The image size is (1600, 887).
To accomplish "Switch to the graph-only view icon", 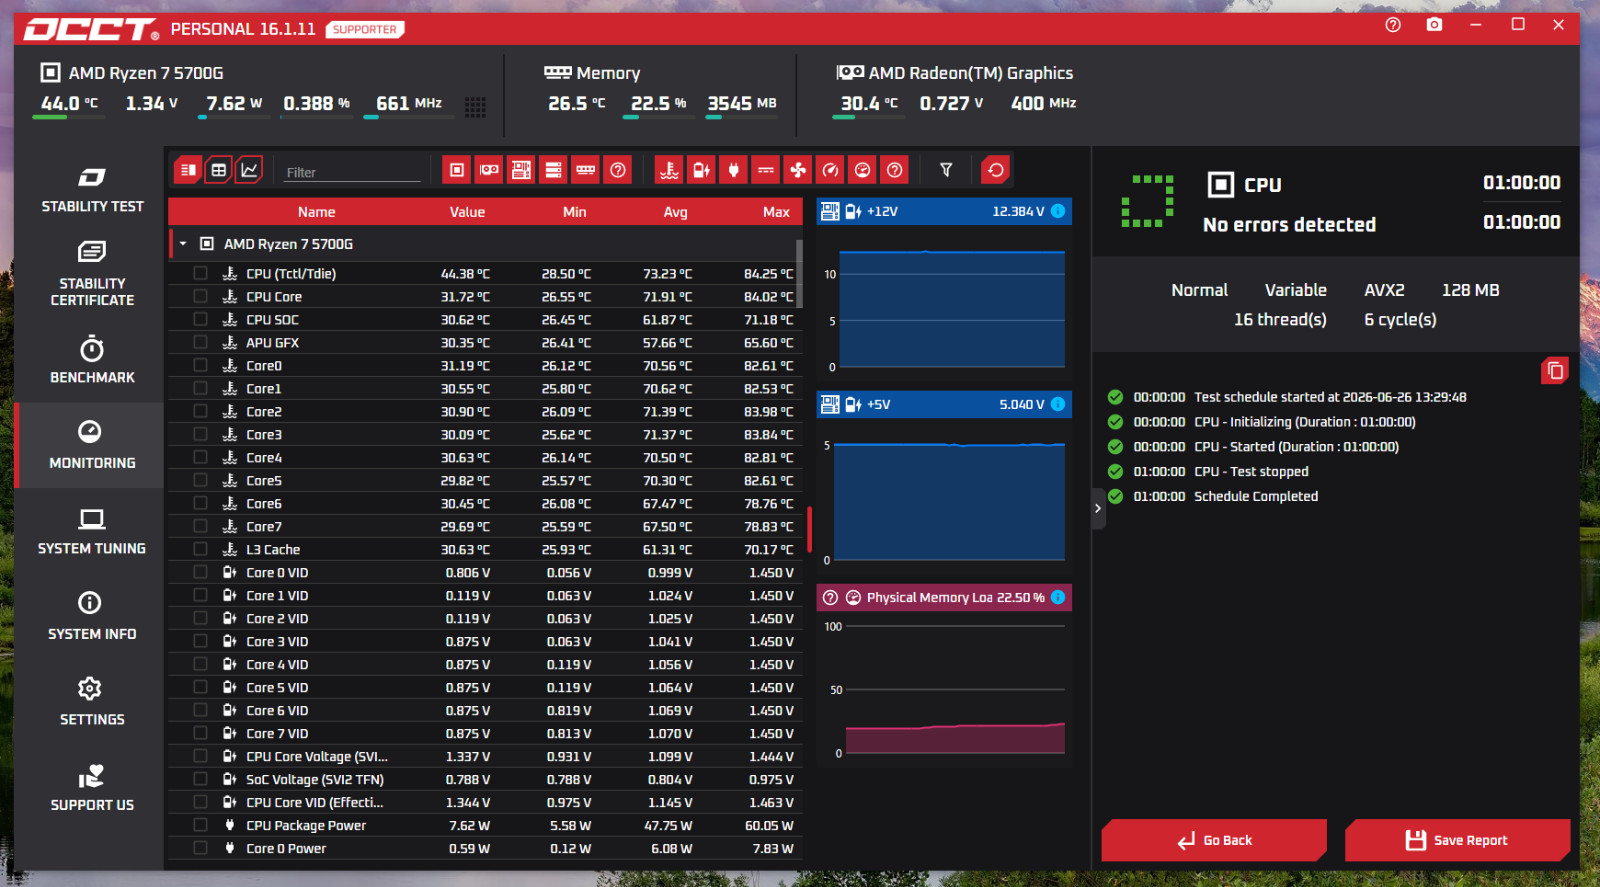I will point(249,170).
